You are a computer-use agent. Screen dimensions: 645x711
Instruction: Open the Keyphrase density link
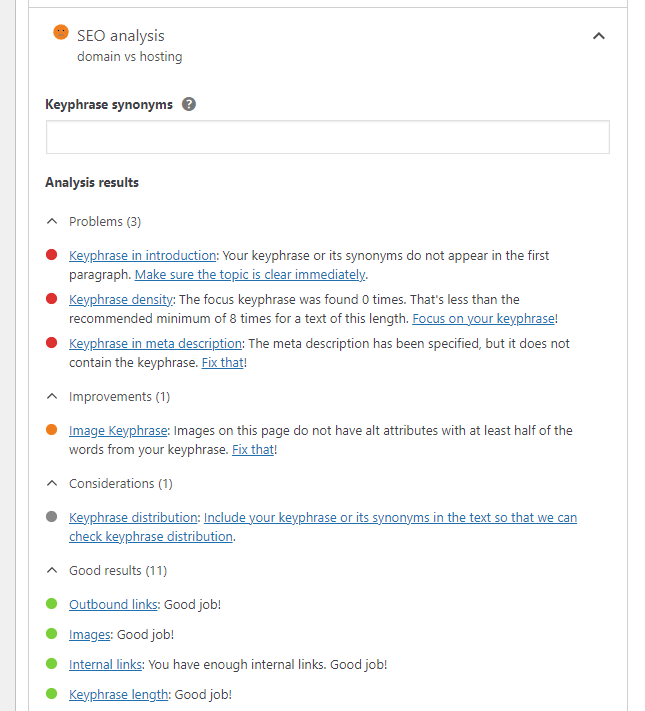(x=121, y=300)
